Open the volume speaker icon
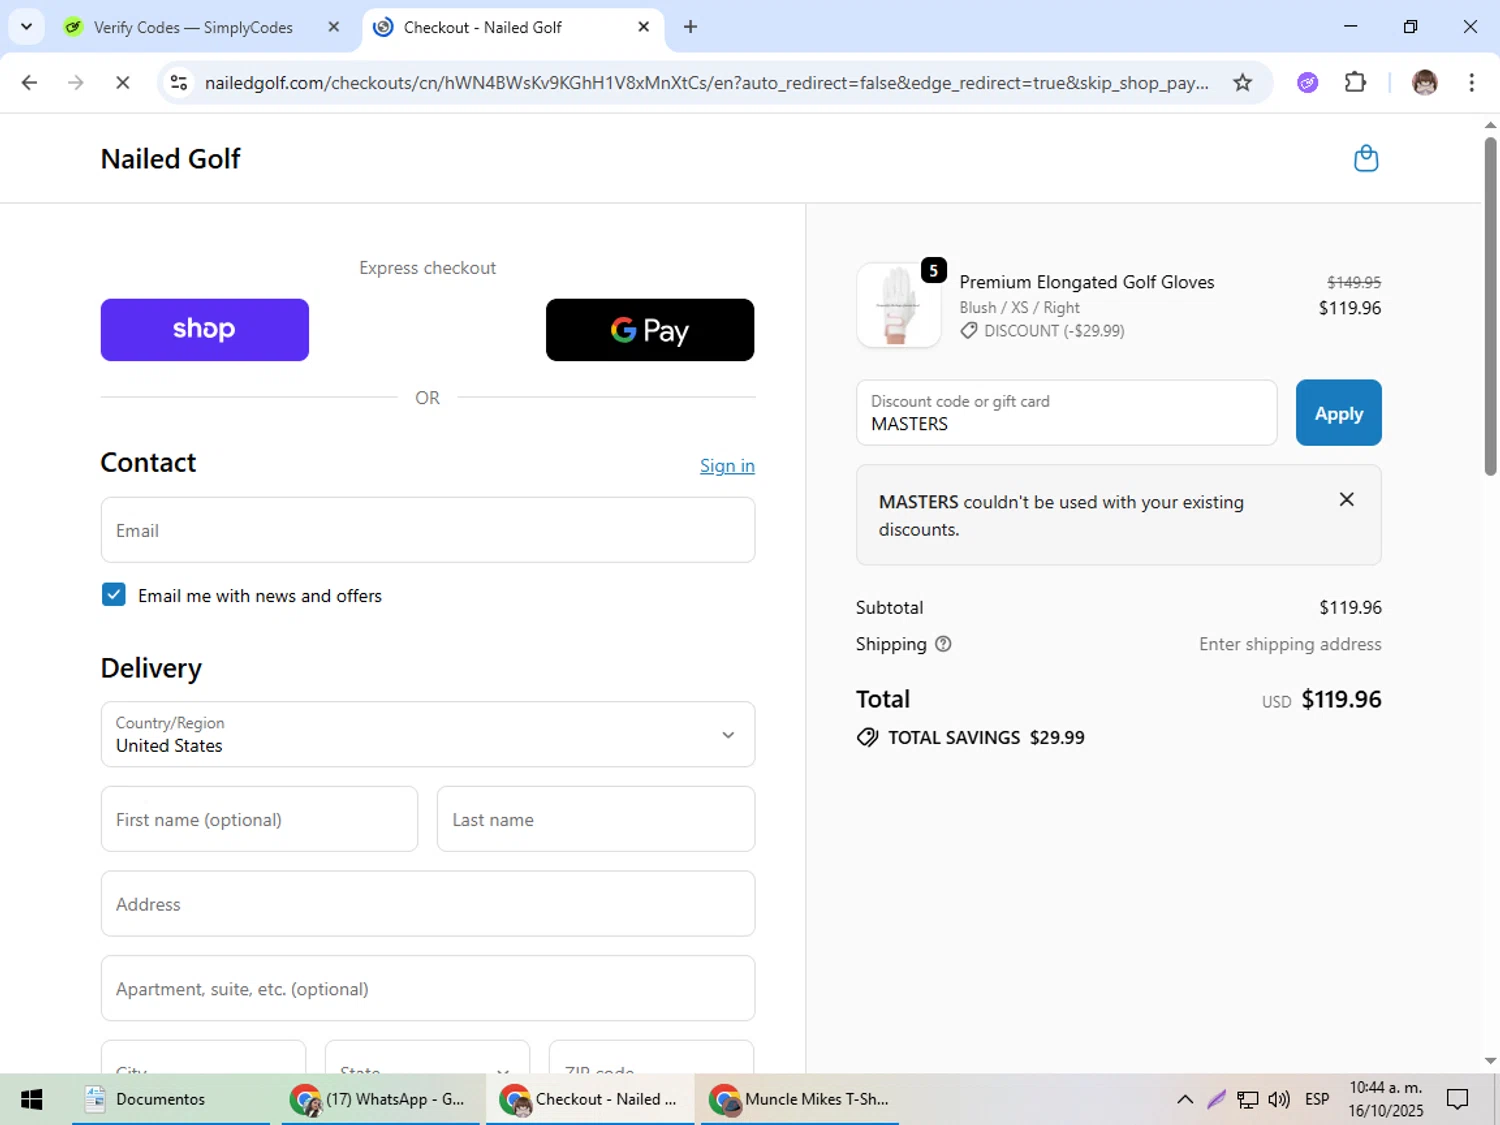This screenshot has width=1500, height=1125. click(1278, 1099)
